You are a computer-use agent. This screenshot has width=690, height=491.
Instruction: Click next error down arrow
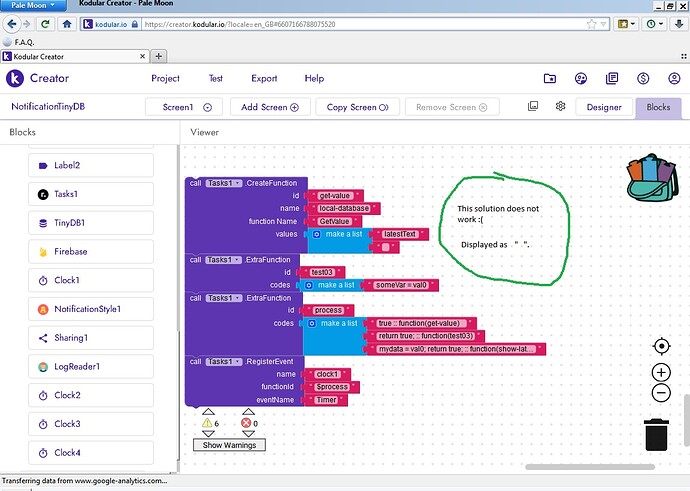click(x=248, y=434)
